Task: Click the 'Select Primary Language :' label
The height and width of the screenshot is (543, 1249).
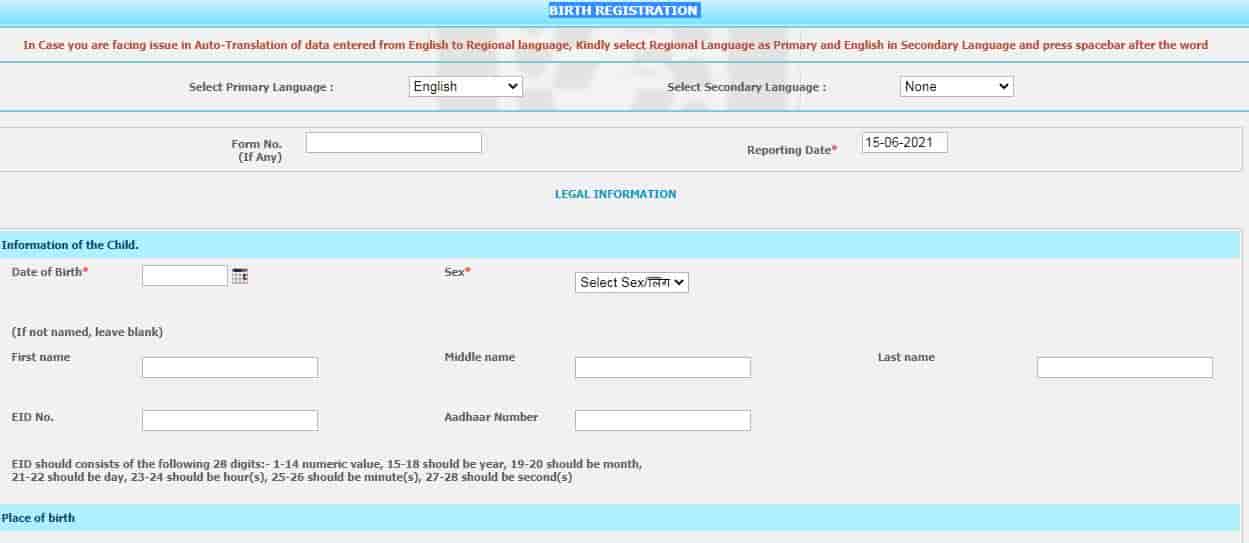Action: point(261,88)
